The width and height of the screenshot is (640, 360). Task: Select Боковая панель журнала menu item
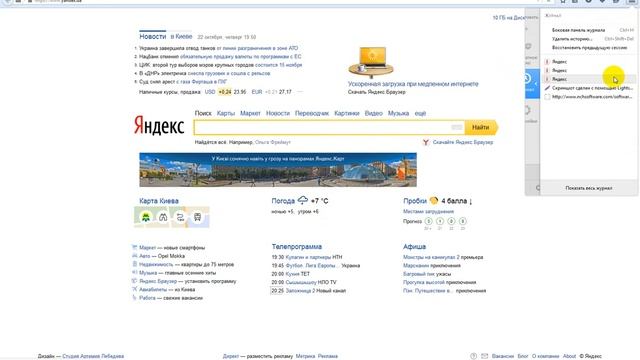tap(589, 30)
